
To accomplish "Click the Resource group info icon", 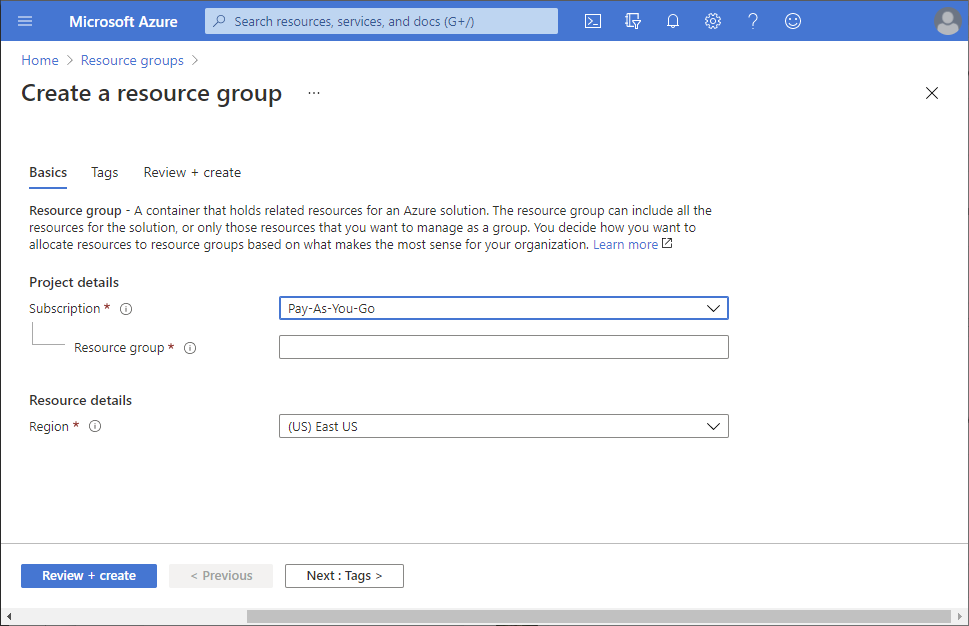I will click(x=190, y=348).
